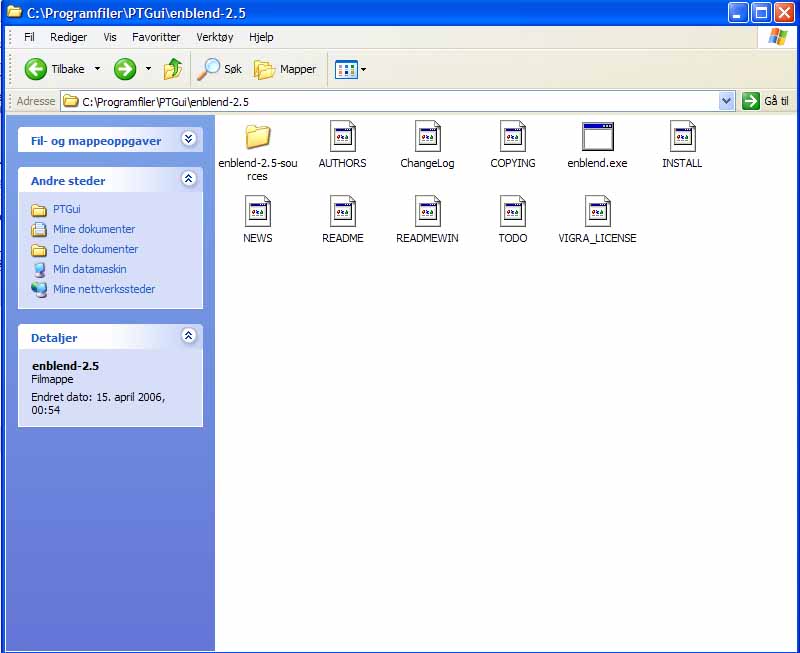The image size is (800, 653).
Task: Open the Hjelp menu
Action: pos(261,37)
